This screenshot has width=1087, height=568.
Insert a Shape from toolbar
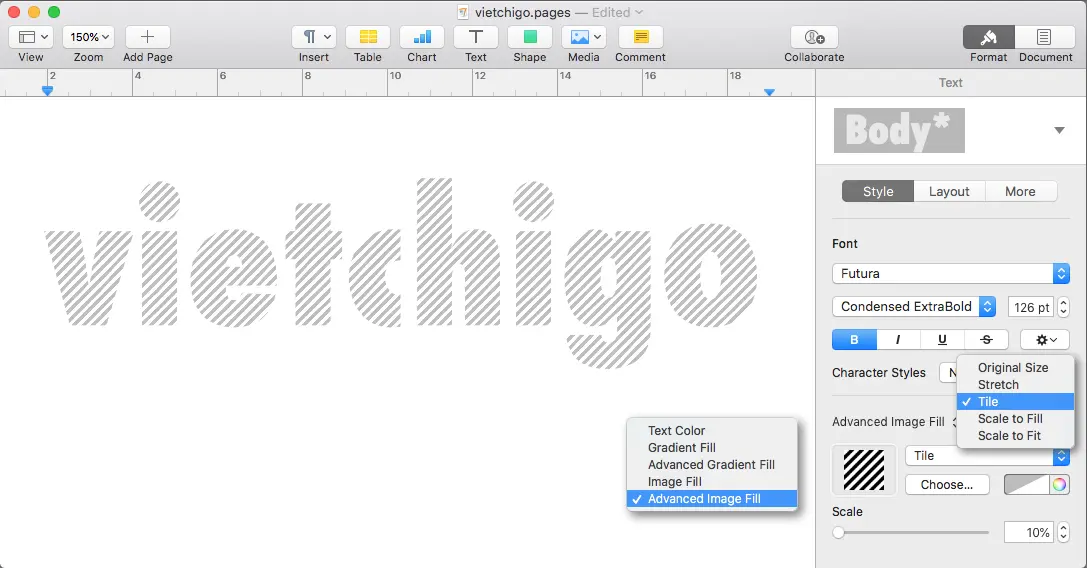pyautogui.click(x=530, y=37)
